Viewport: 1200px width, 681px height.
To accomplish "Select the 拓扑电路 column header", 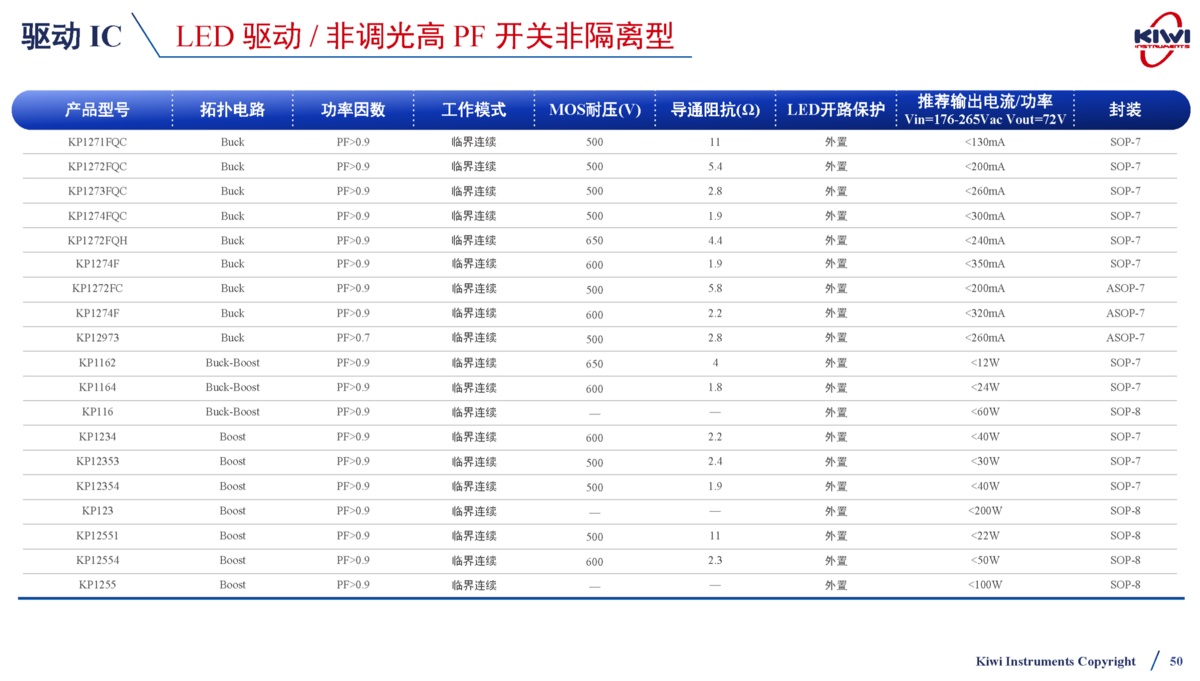I will pos(232,110).
